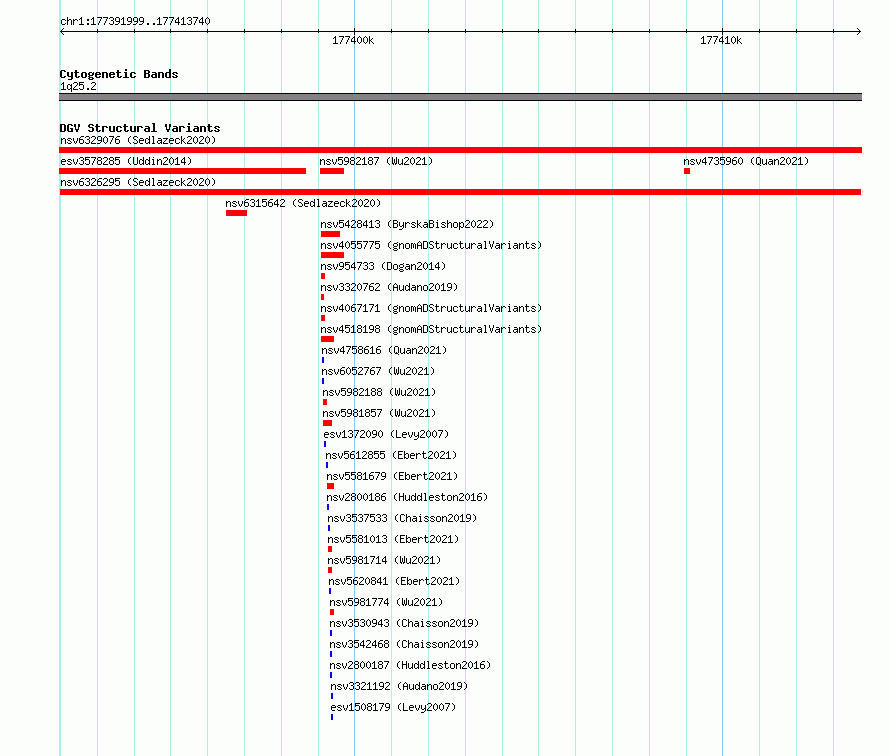This screenshot has height=756, width=890.
Task: Select the nsv4518198 (gnomADStructuralVariants) label
Action: tap(431, 329)
